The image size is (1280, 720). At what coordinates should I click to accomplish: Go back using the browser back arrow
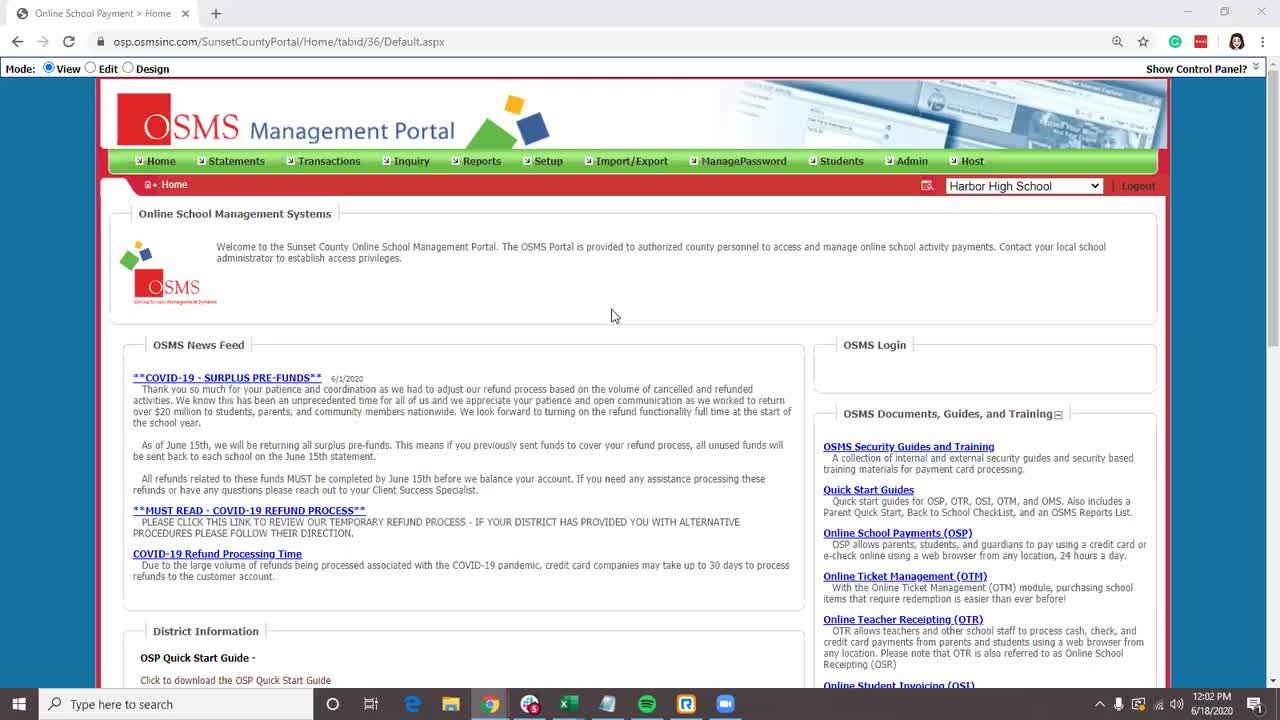pyautogui.click(x=17, y=42)
